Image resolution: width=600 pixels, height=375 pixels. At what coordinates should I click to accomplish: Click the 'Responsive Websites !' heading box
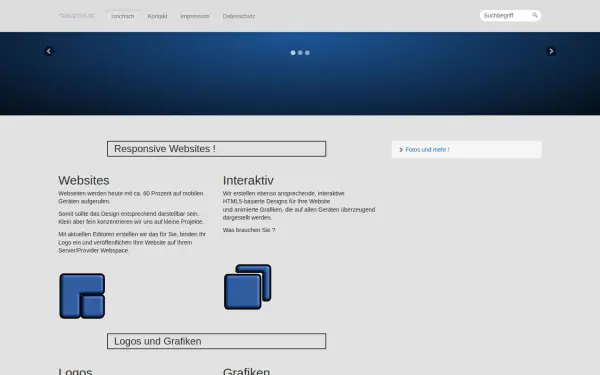217,149
